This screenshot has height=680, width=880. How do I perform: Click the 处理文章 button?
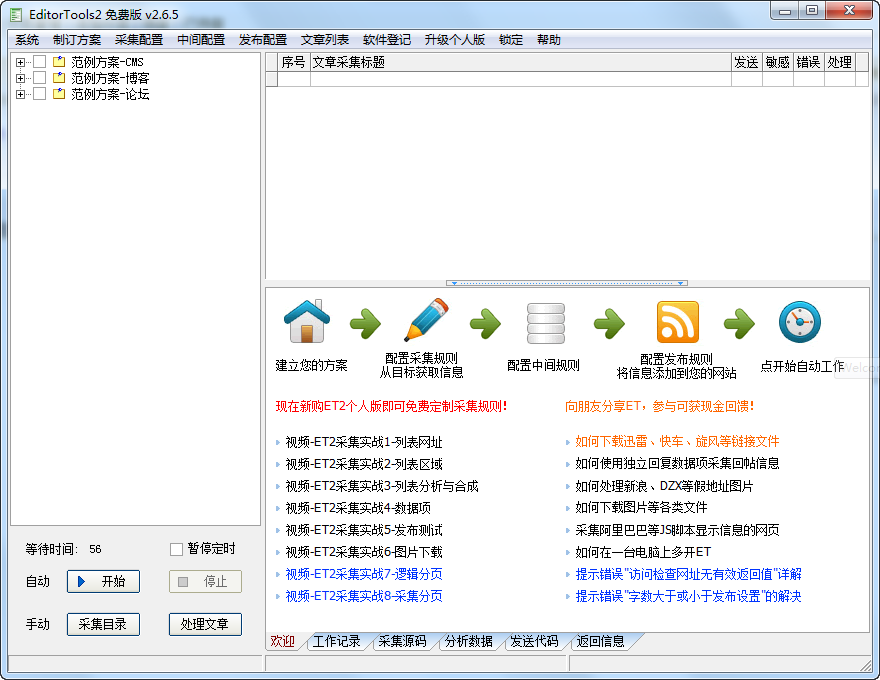205,624
